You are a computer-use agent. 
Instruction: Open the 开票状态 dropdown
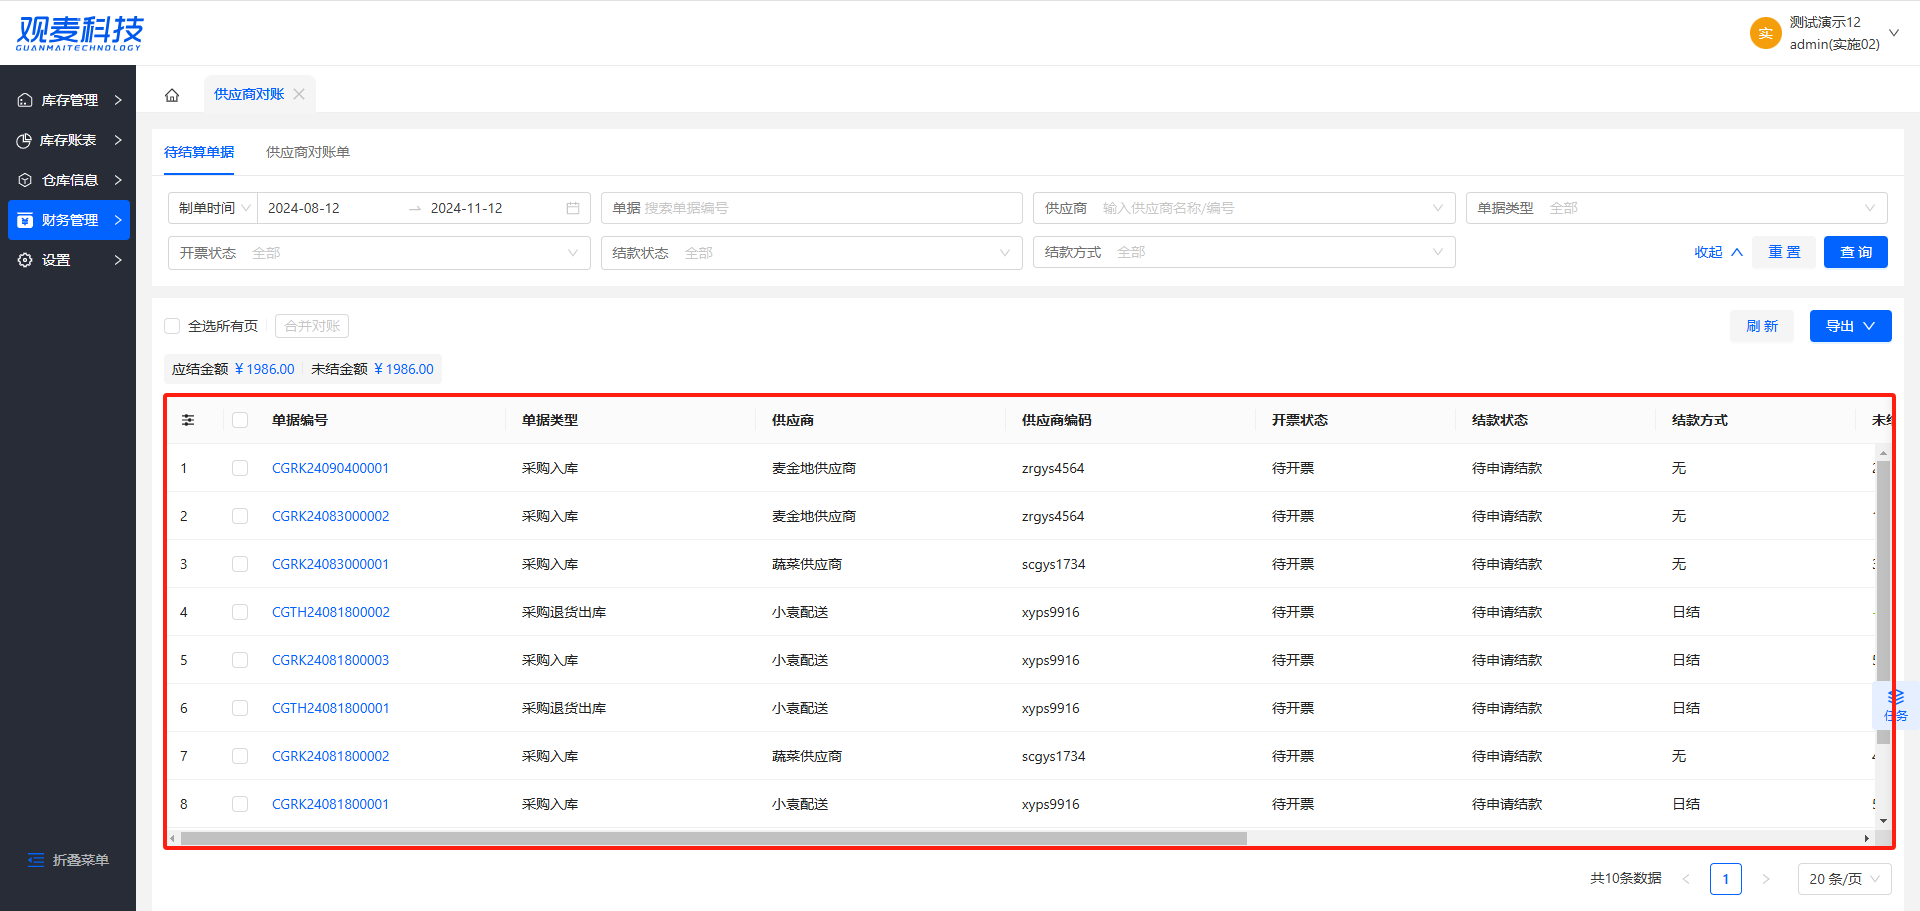[x=379, y=253]
